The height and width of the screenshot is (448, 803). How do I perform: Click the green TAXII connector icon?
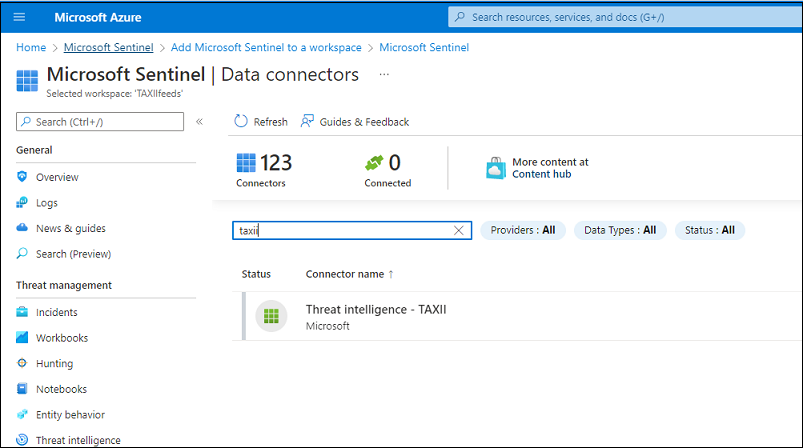point(271,316)
